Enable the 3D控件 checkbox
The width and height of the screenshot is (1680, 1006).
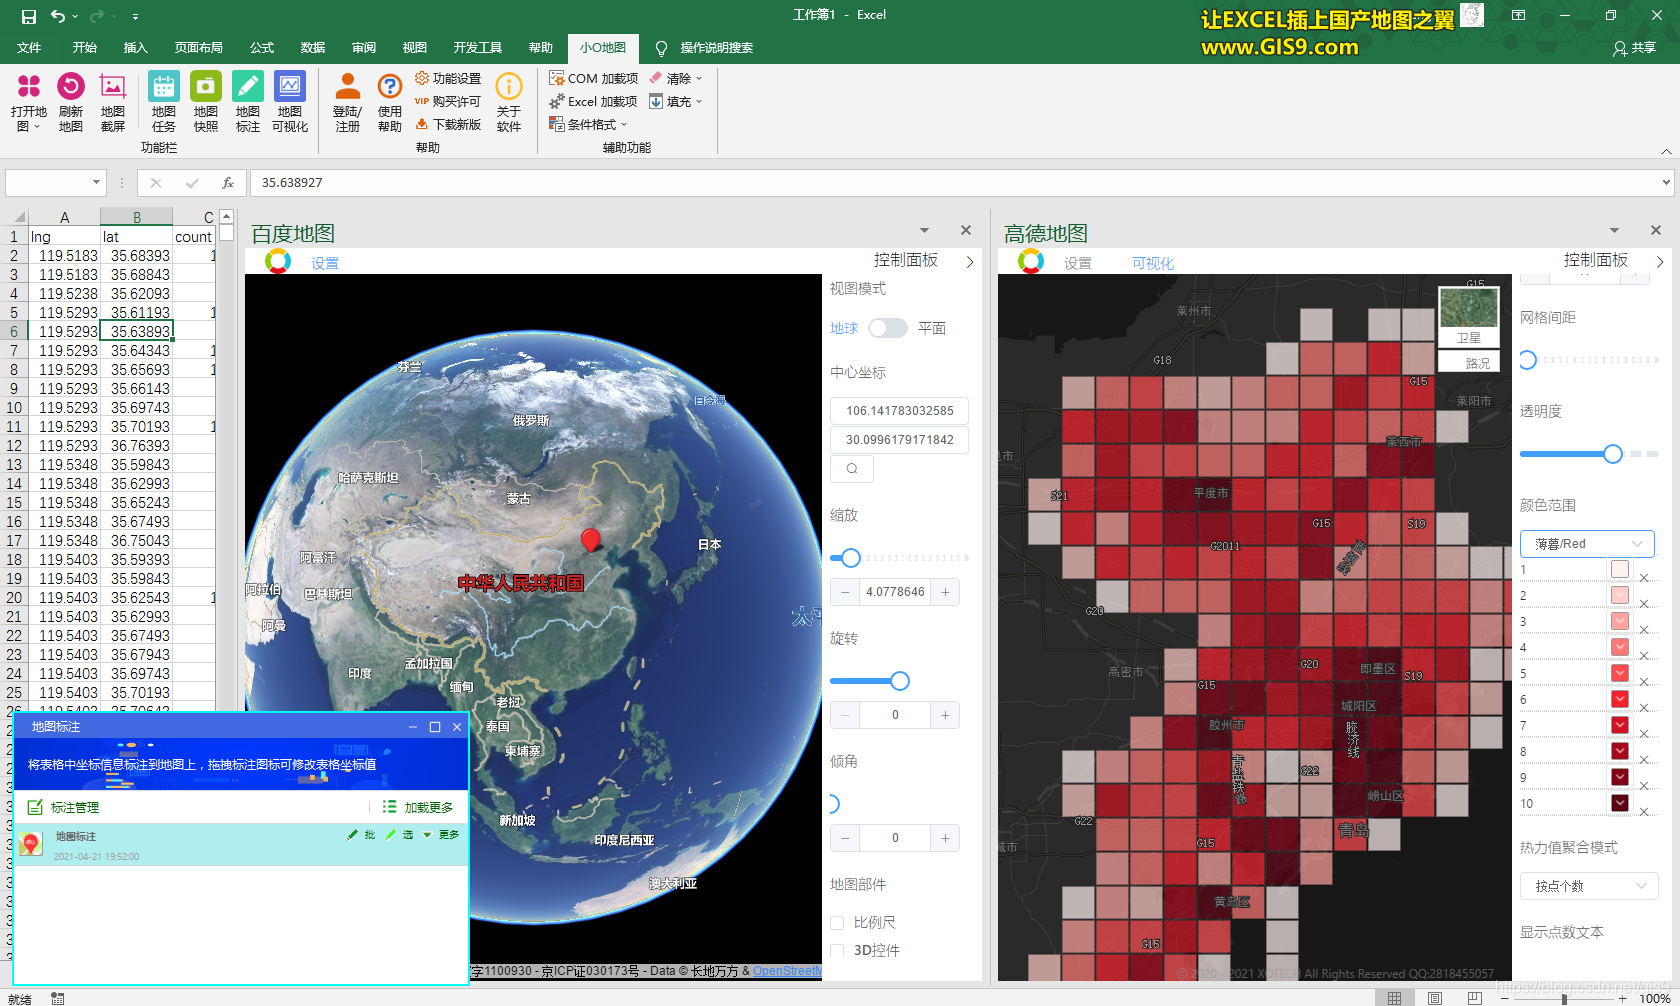click(838, 950)
